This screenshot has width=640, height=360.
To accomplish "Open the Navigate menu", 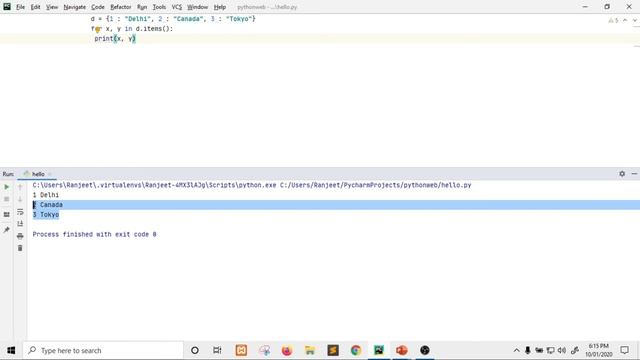I will (x=75, y=7).
